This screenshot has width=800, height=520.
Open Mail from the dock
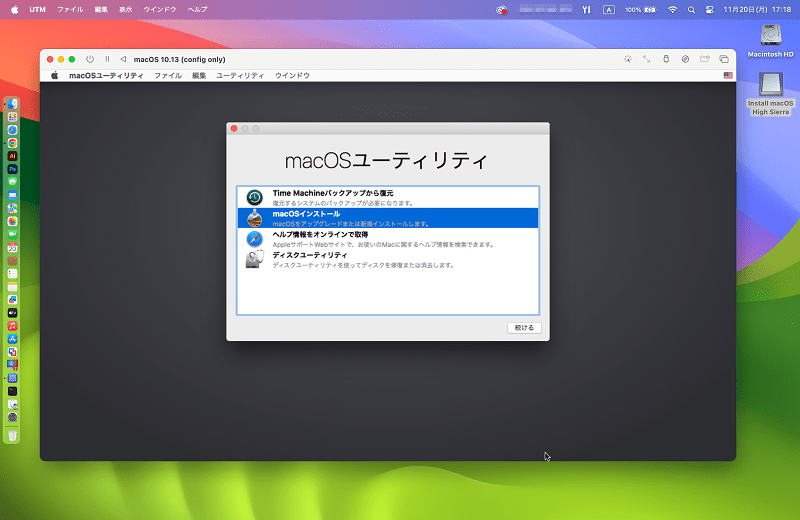coord(12,195)
